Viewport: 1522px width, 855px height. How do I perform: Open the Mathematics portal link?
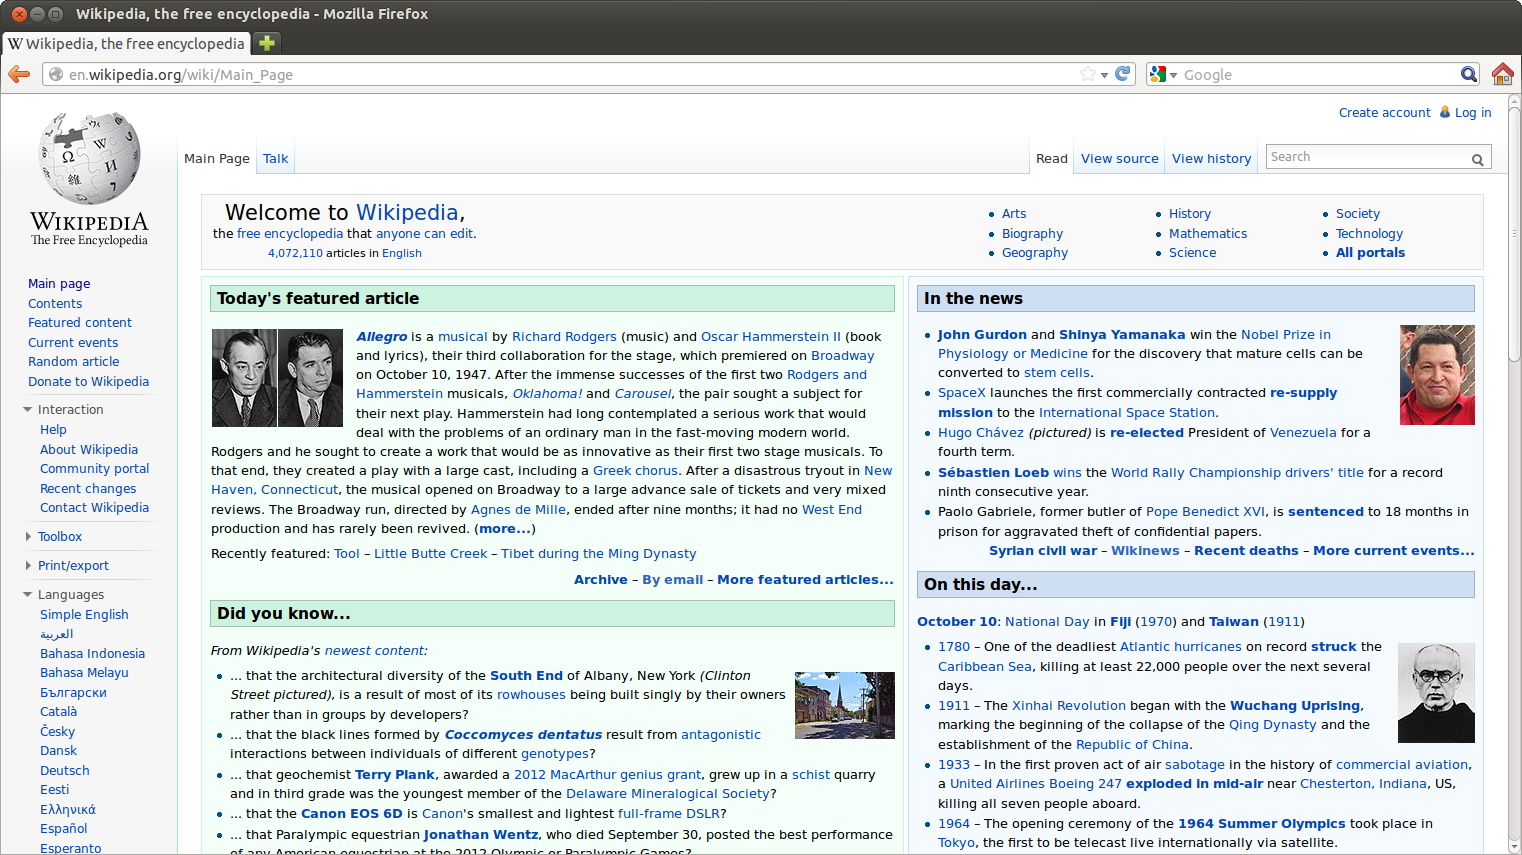point(1208,234)
